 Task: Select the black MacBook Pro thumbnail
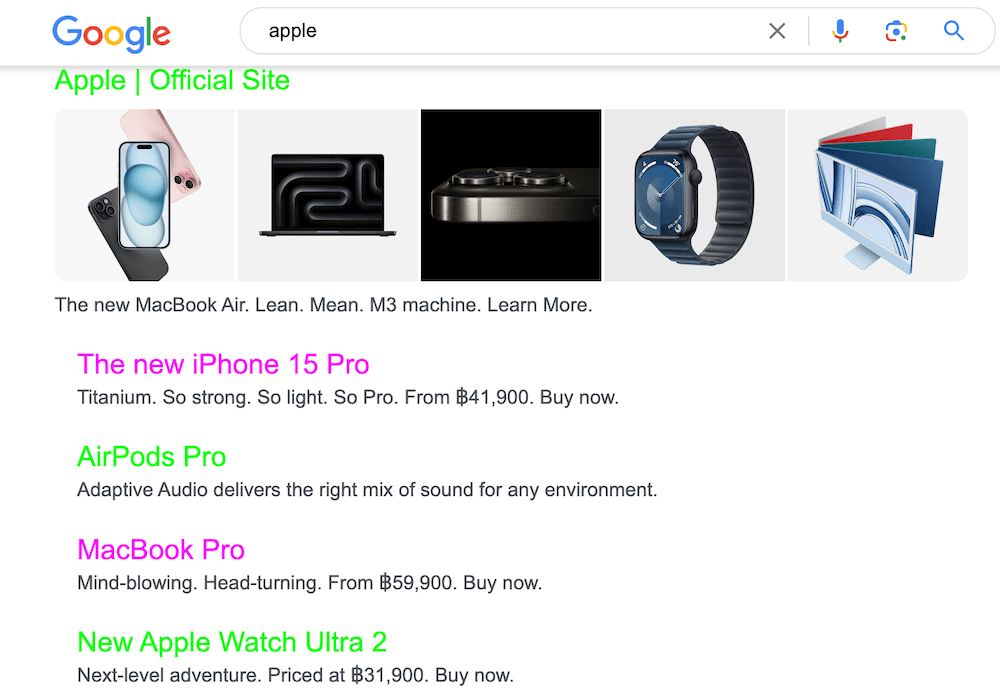(327, 195)
